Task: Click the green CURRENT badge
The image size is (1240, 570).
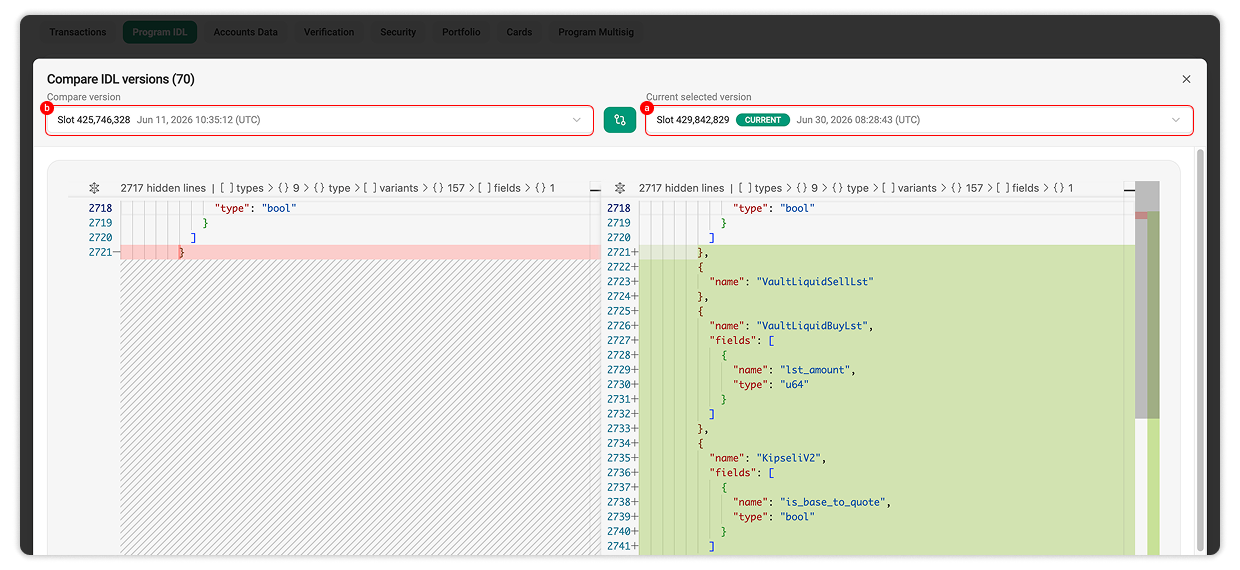Action: coord(763,120)
